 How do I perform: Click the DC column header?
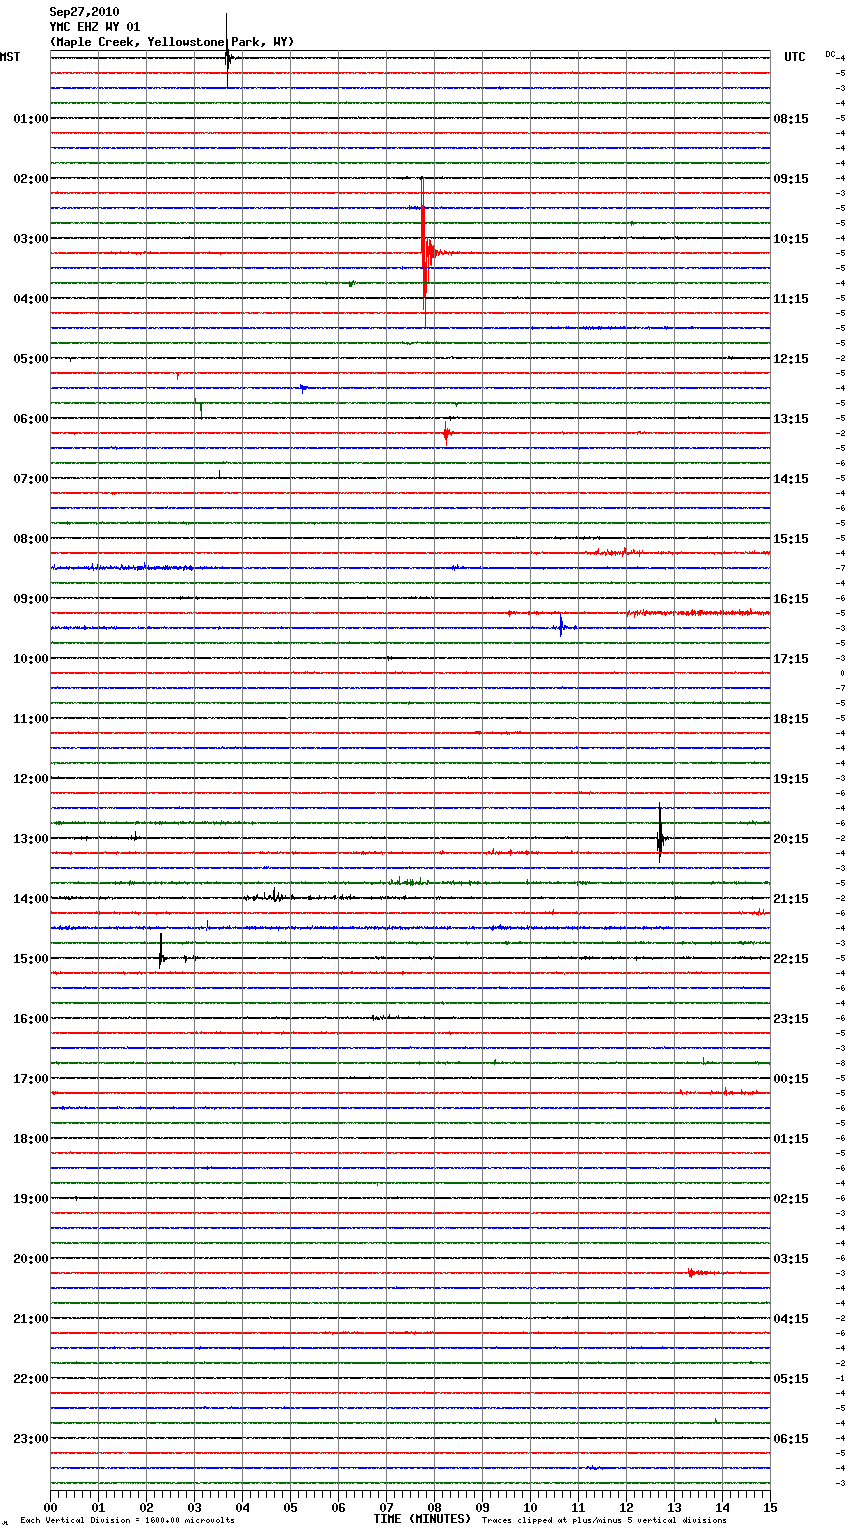(x=830, y=54)
